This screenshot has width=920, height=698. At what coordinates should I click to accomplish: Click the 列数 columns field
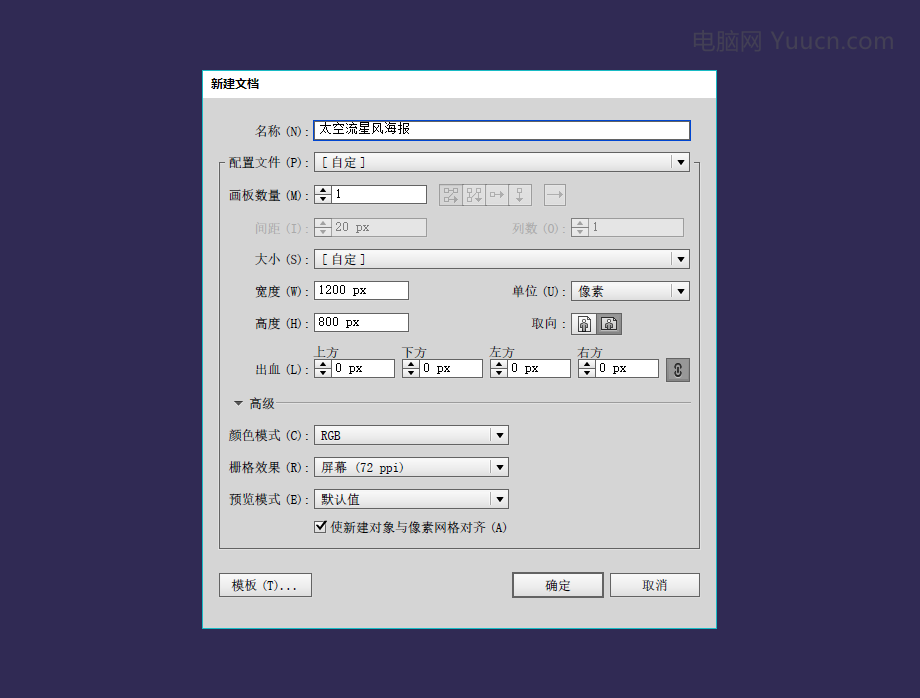636,228
